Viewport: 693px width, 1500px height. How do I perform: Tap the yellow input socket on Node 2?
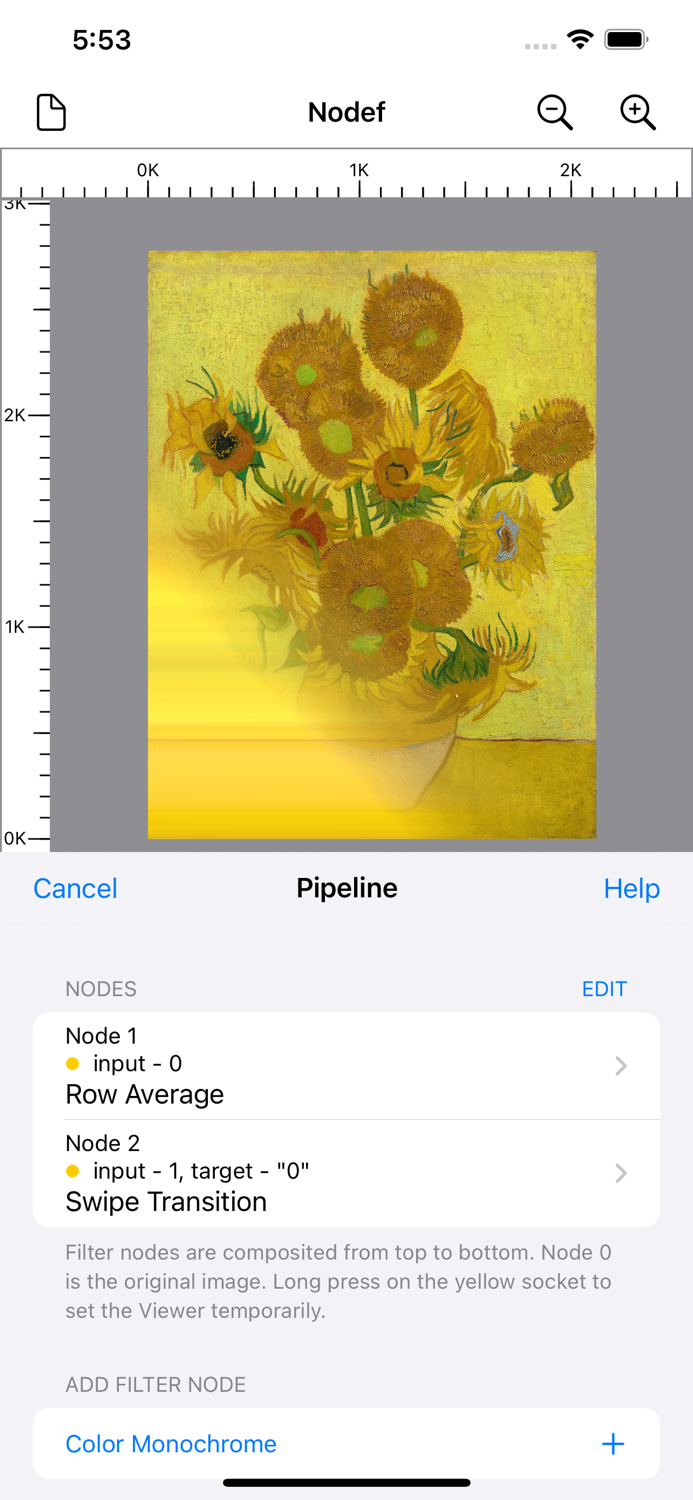(x=71, y=1171)
